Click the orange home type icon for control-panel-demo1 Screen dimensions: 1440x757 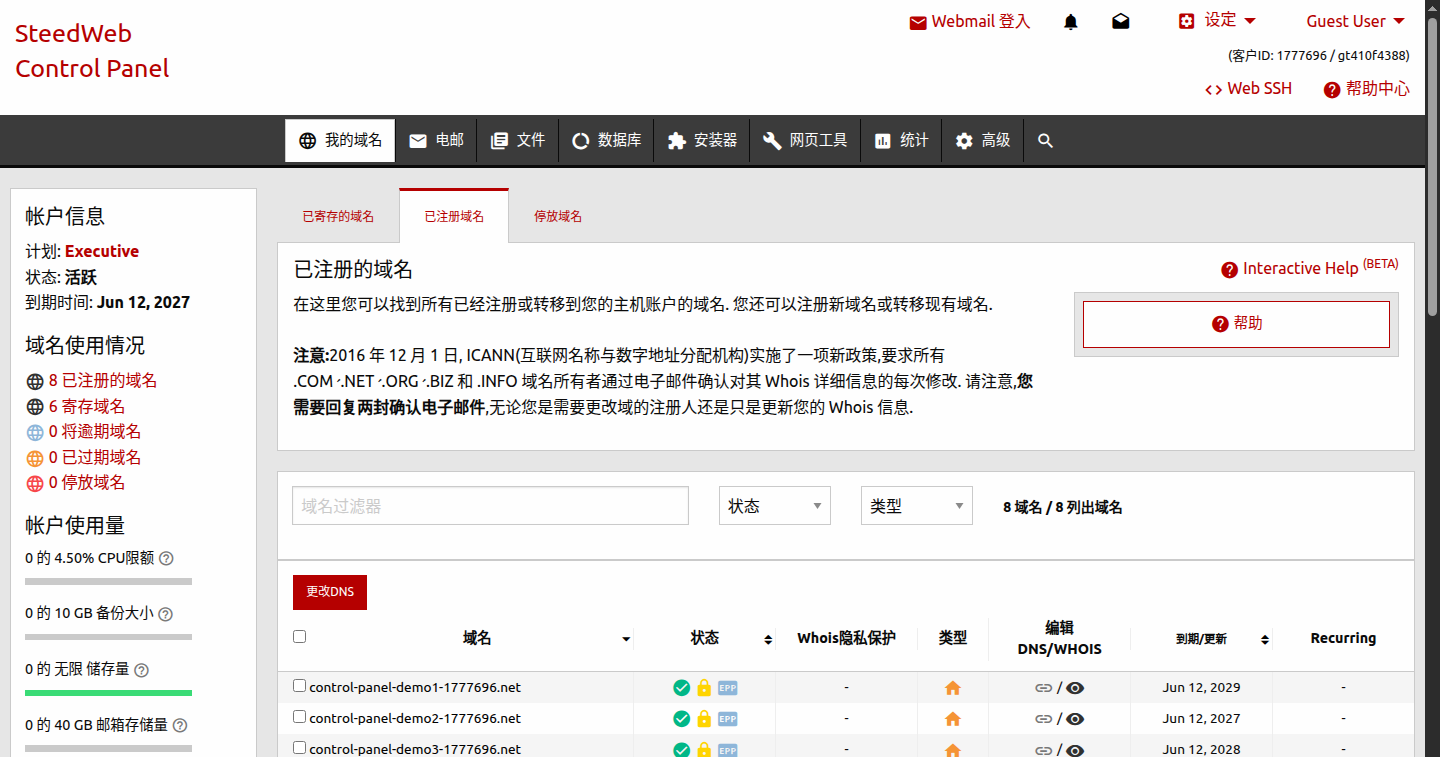(953, 688)
